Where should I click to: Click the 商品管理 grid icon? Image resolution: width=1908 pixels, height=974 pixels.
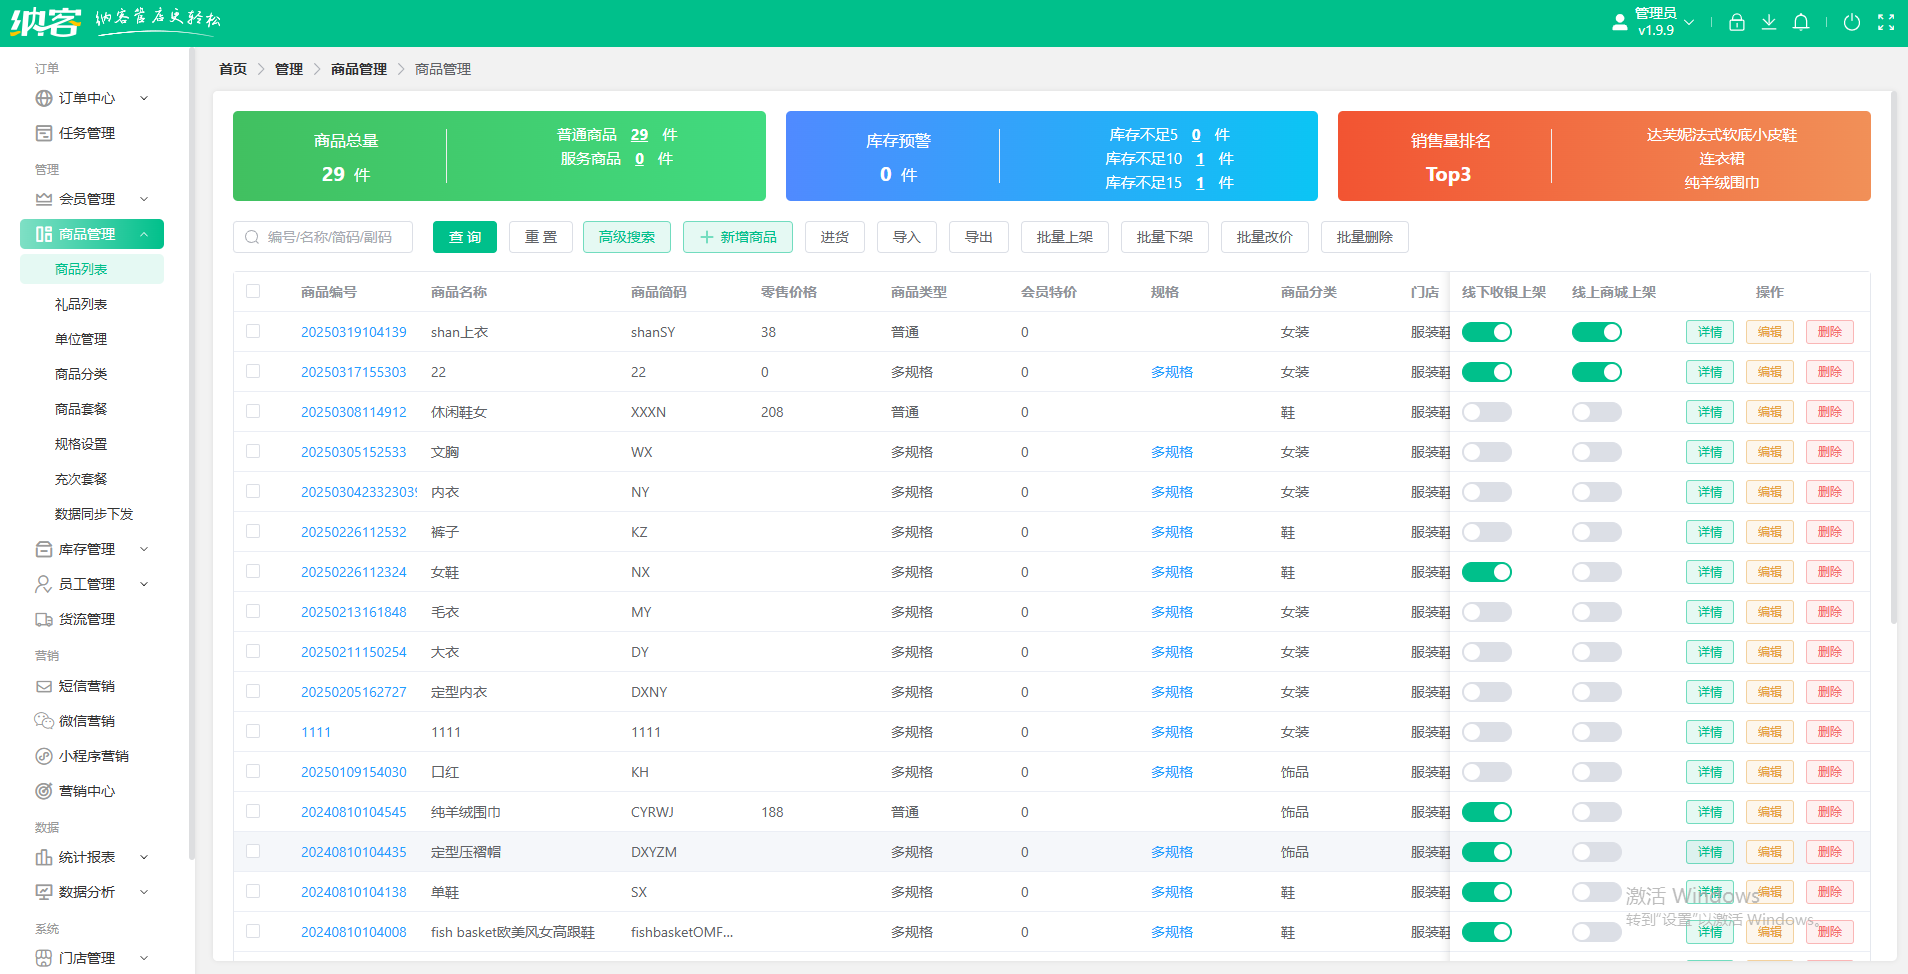(44, 234)
